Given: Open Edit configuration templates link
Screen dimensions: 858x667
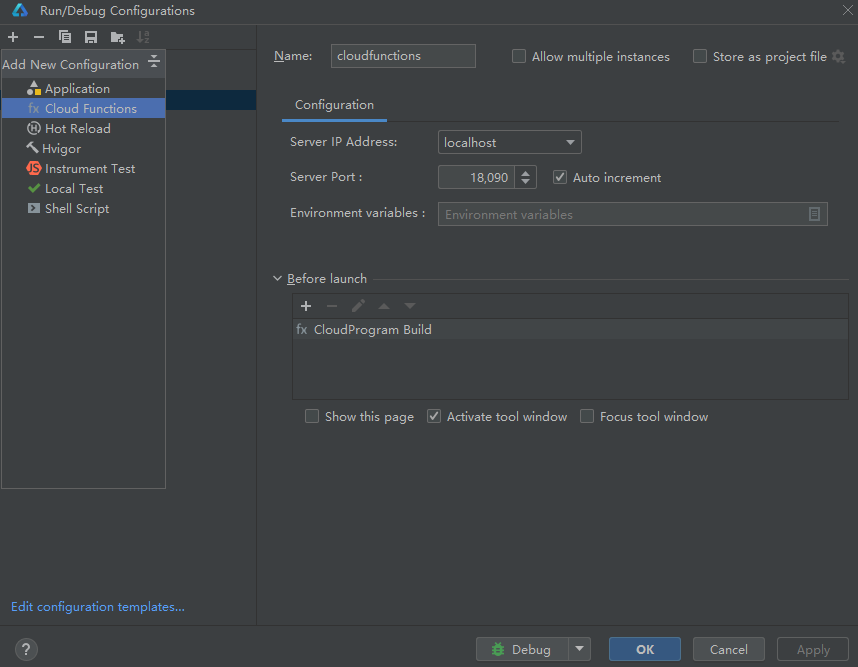Looking at the screenshot, I should pos(97,606).
